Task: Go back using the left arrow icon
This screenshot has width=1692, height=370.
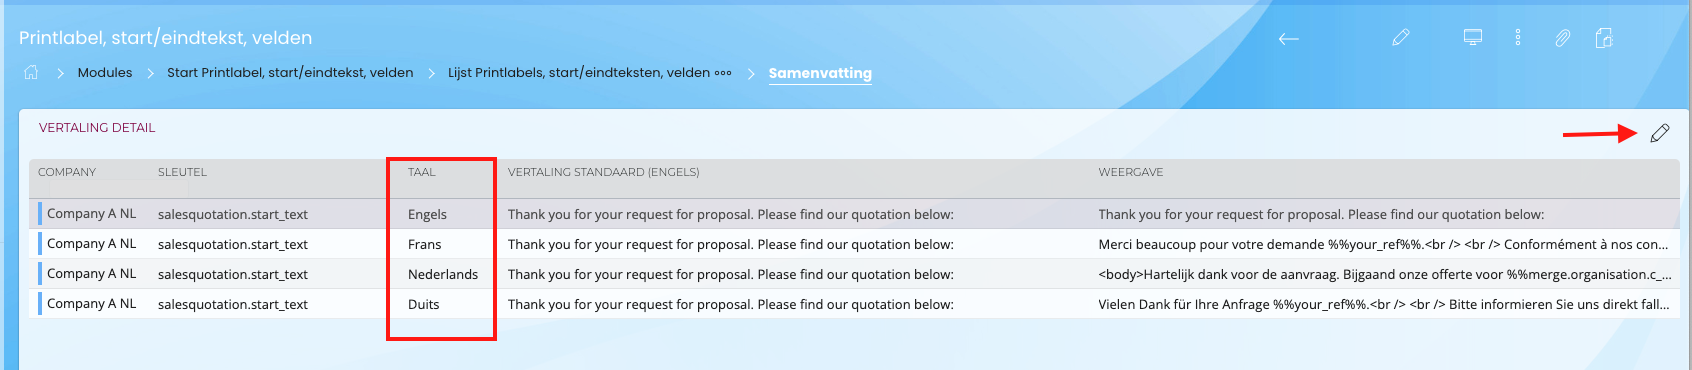Action: (1289, 38)
